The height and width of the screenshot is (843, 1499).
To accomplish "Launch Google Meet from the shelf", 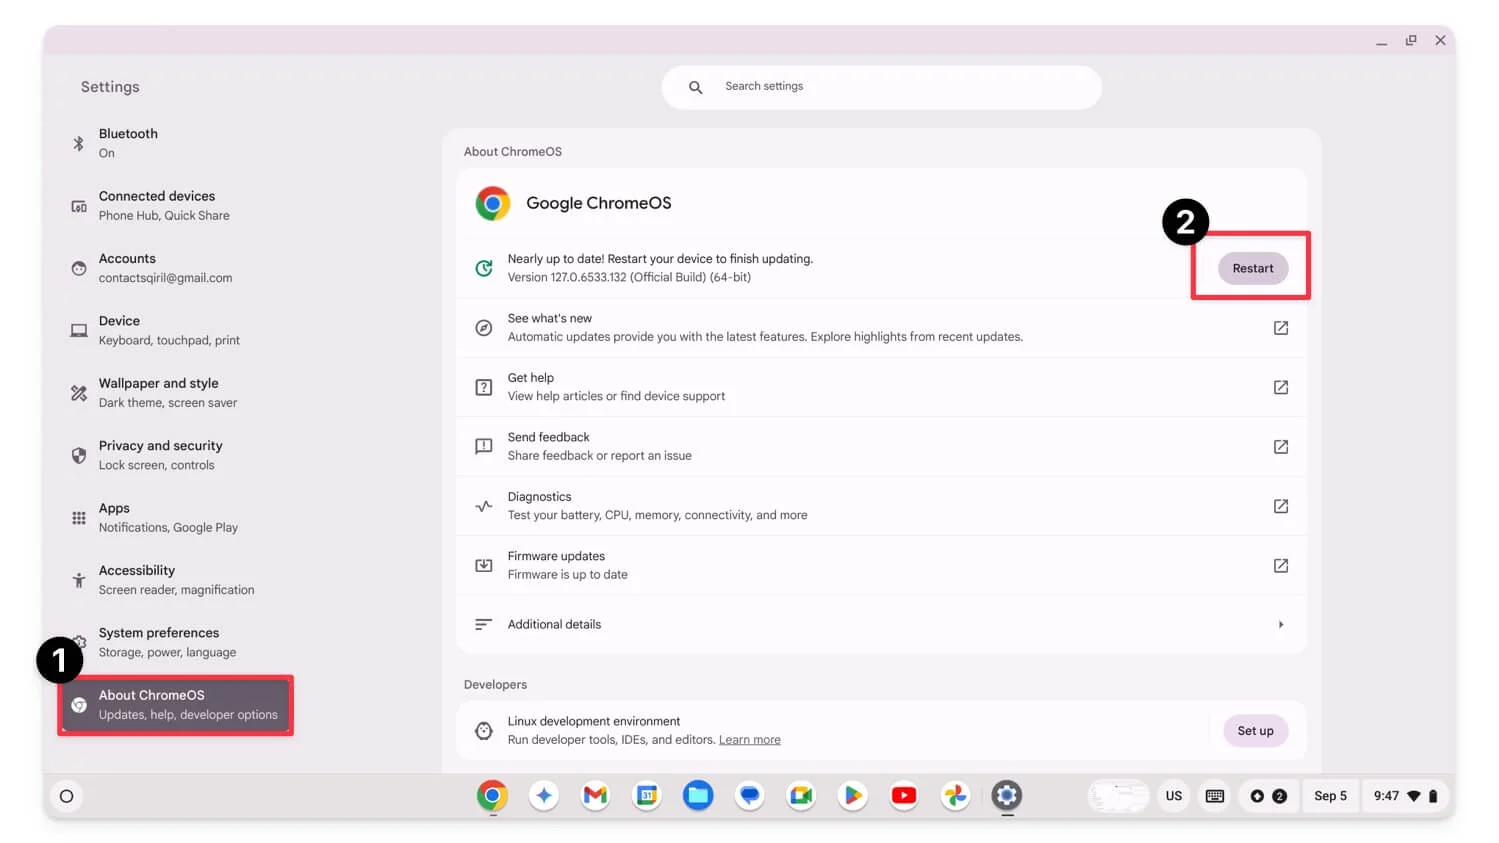I will tap(801, 795).
